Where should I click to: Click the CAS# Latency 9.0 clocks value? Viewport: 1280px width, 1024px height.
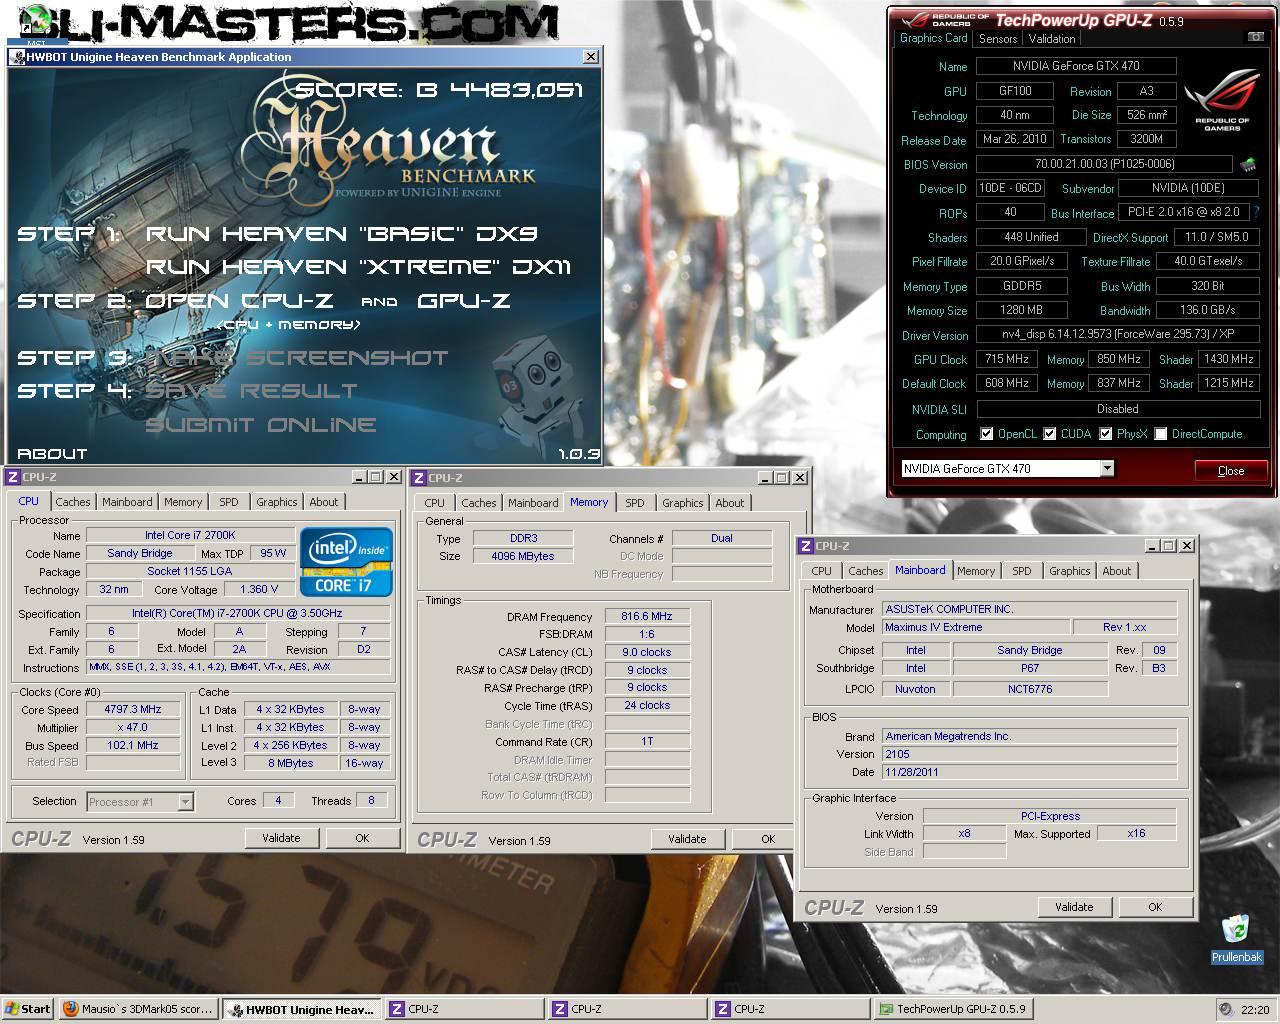click(647, 652)
